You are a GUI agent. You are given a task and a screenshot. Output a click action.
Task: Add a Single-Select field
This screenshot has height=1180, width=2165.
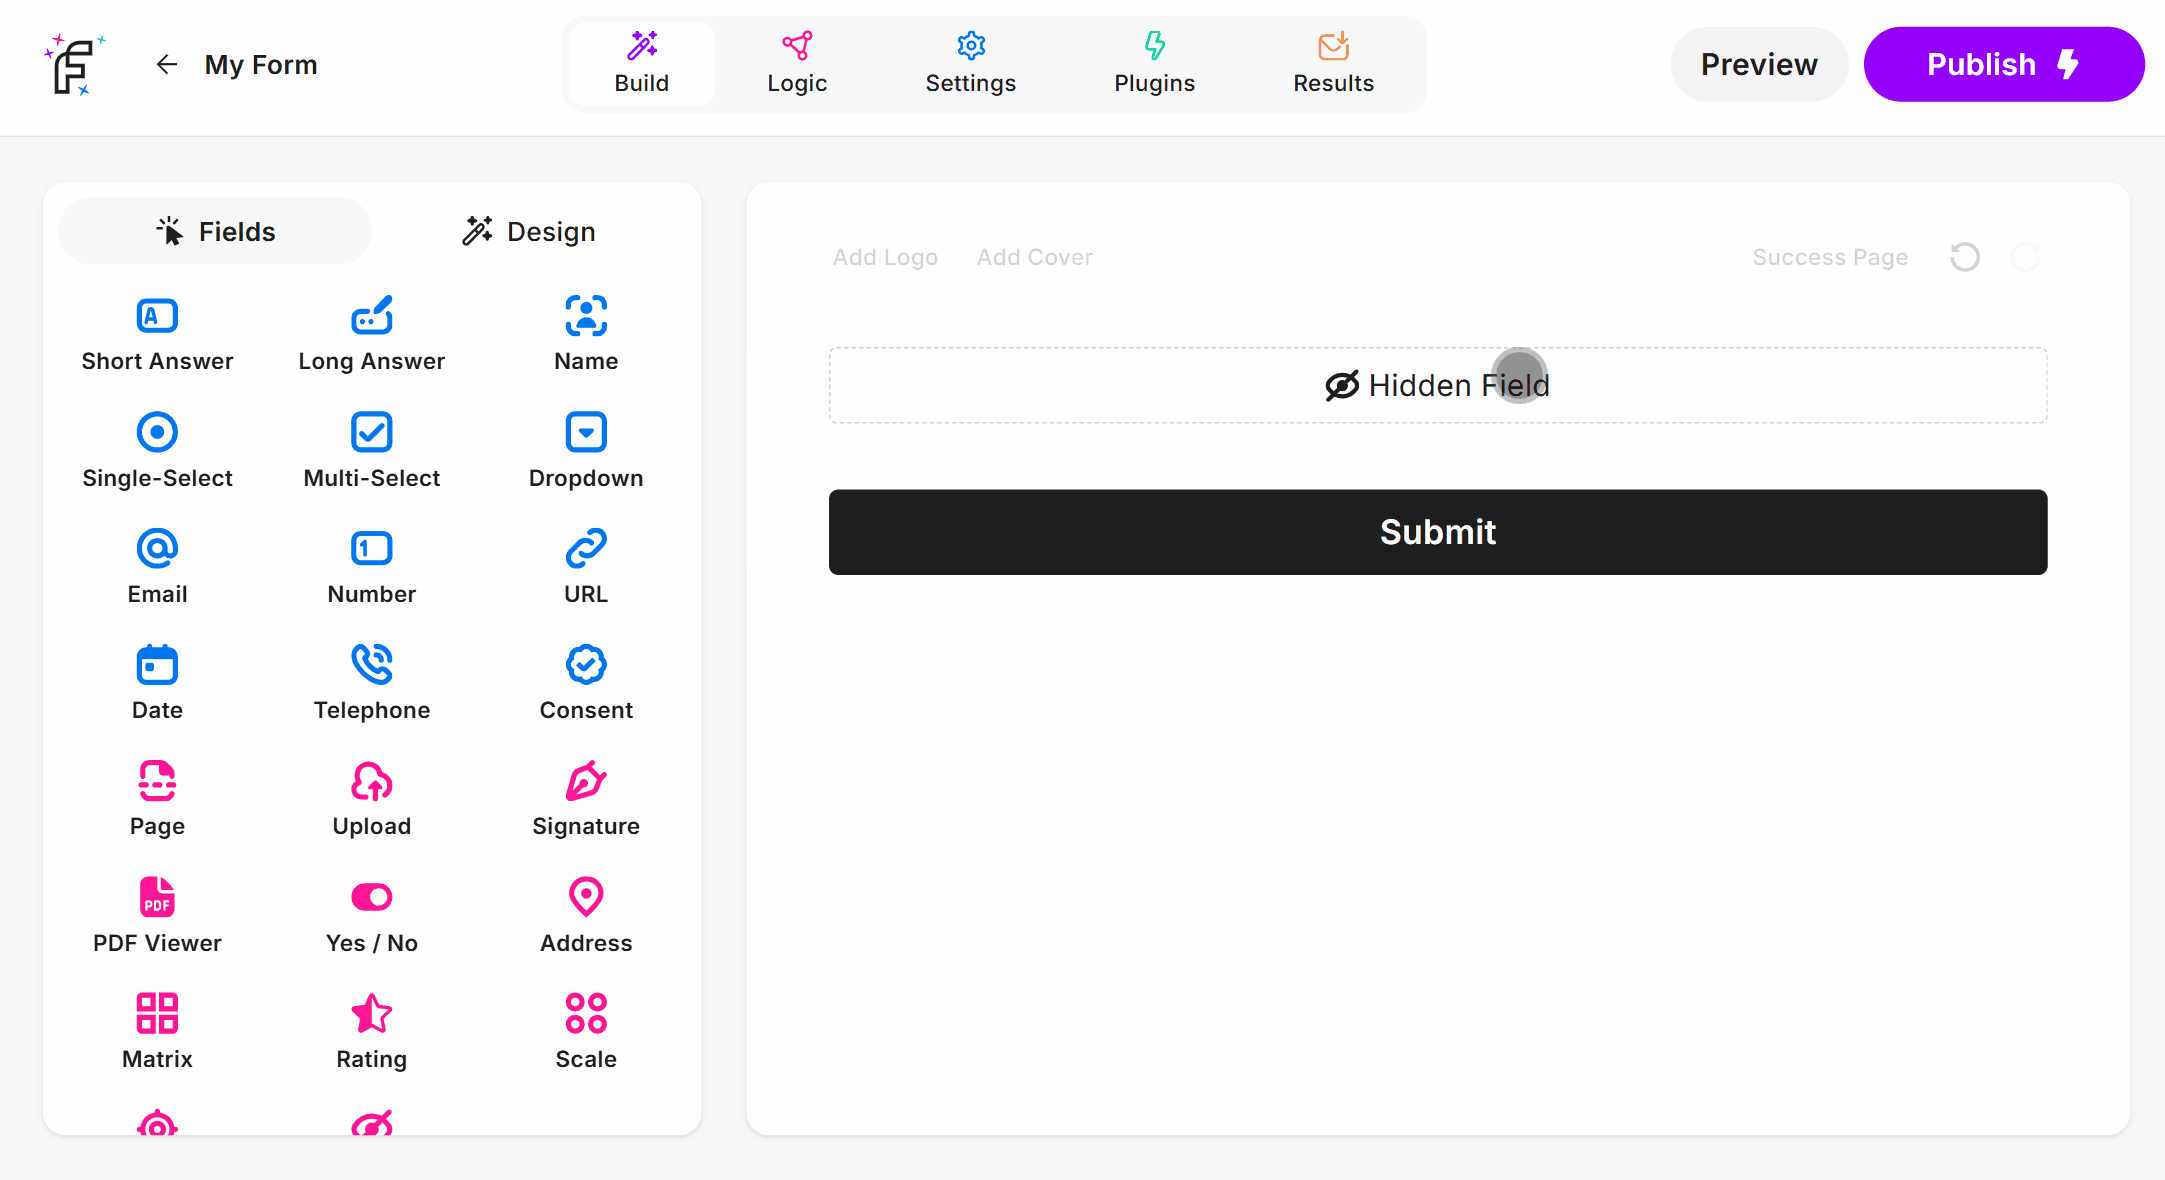point(157,452)
